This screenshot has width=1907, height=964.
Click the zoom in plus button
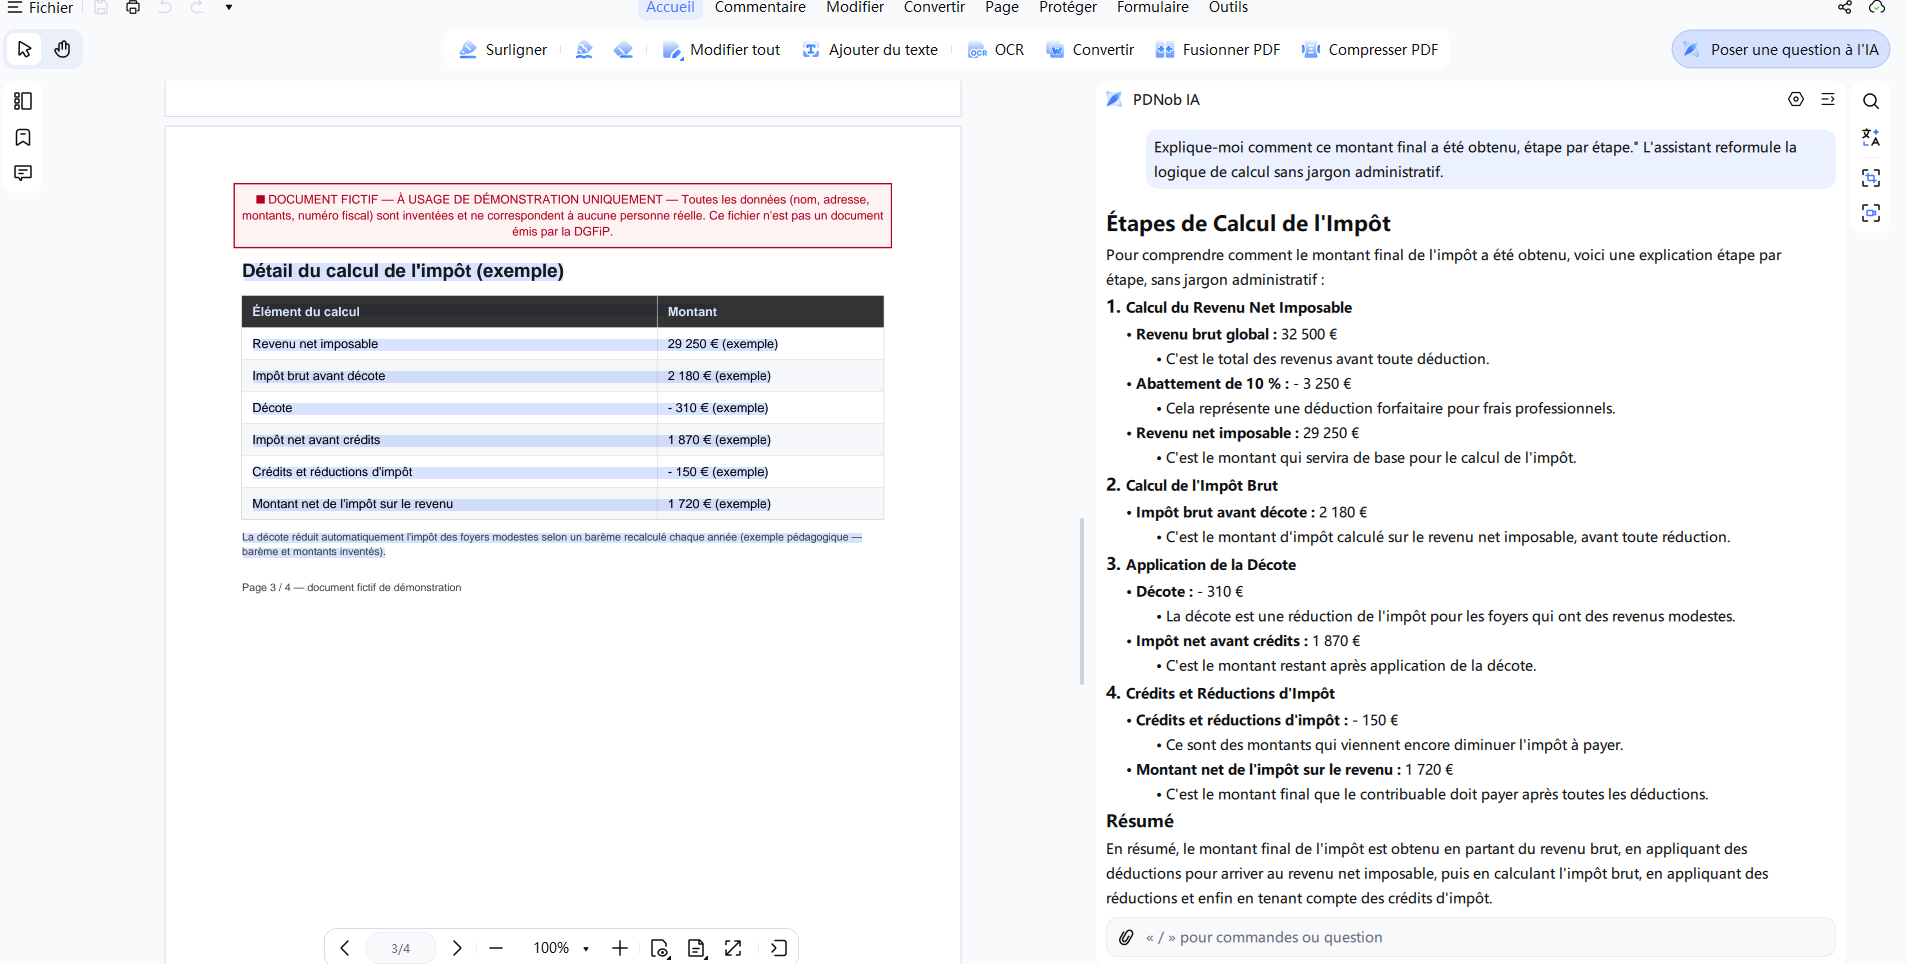click(620, 948)
